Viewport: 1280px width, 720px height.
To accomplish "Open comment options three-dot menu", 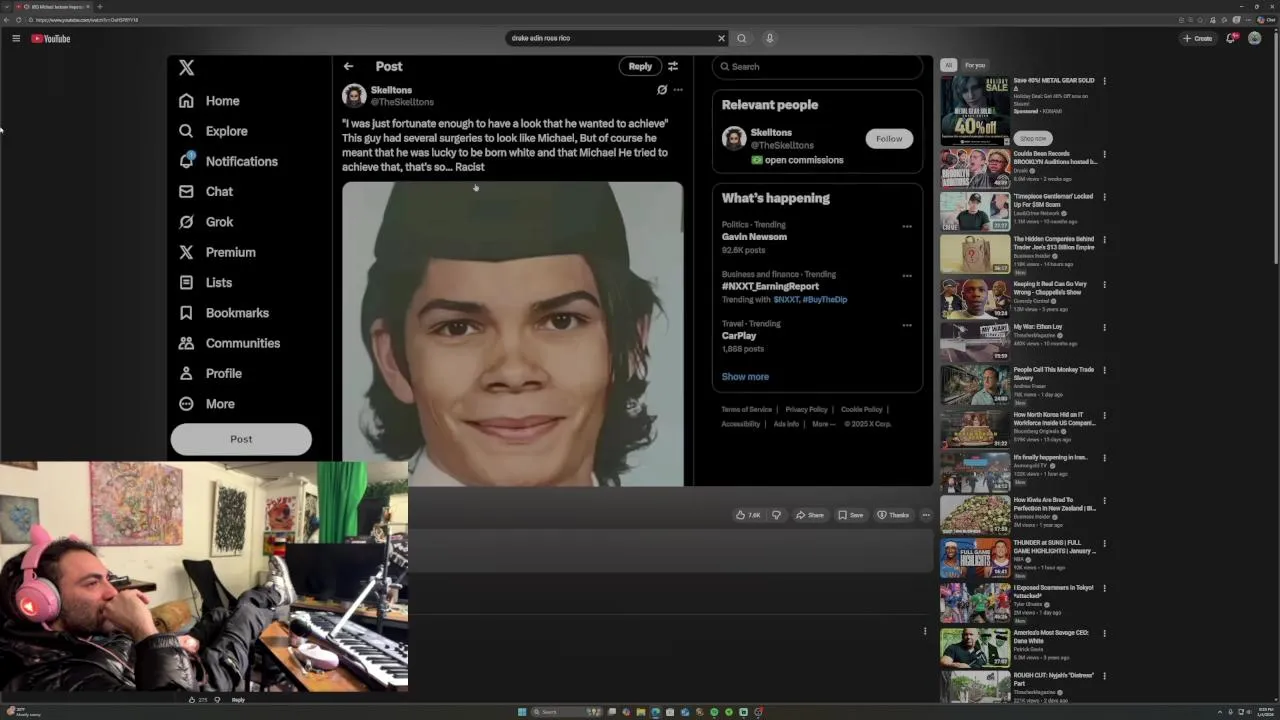I will [925, 631].
